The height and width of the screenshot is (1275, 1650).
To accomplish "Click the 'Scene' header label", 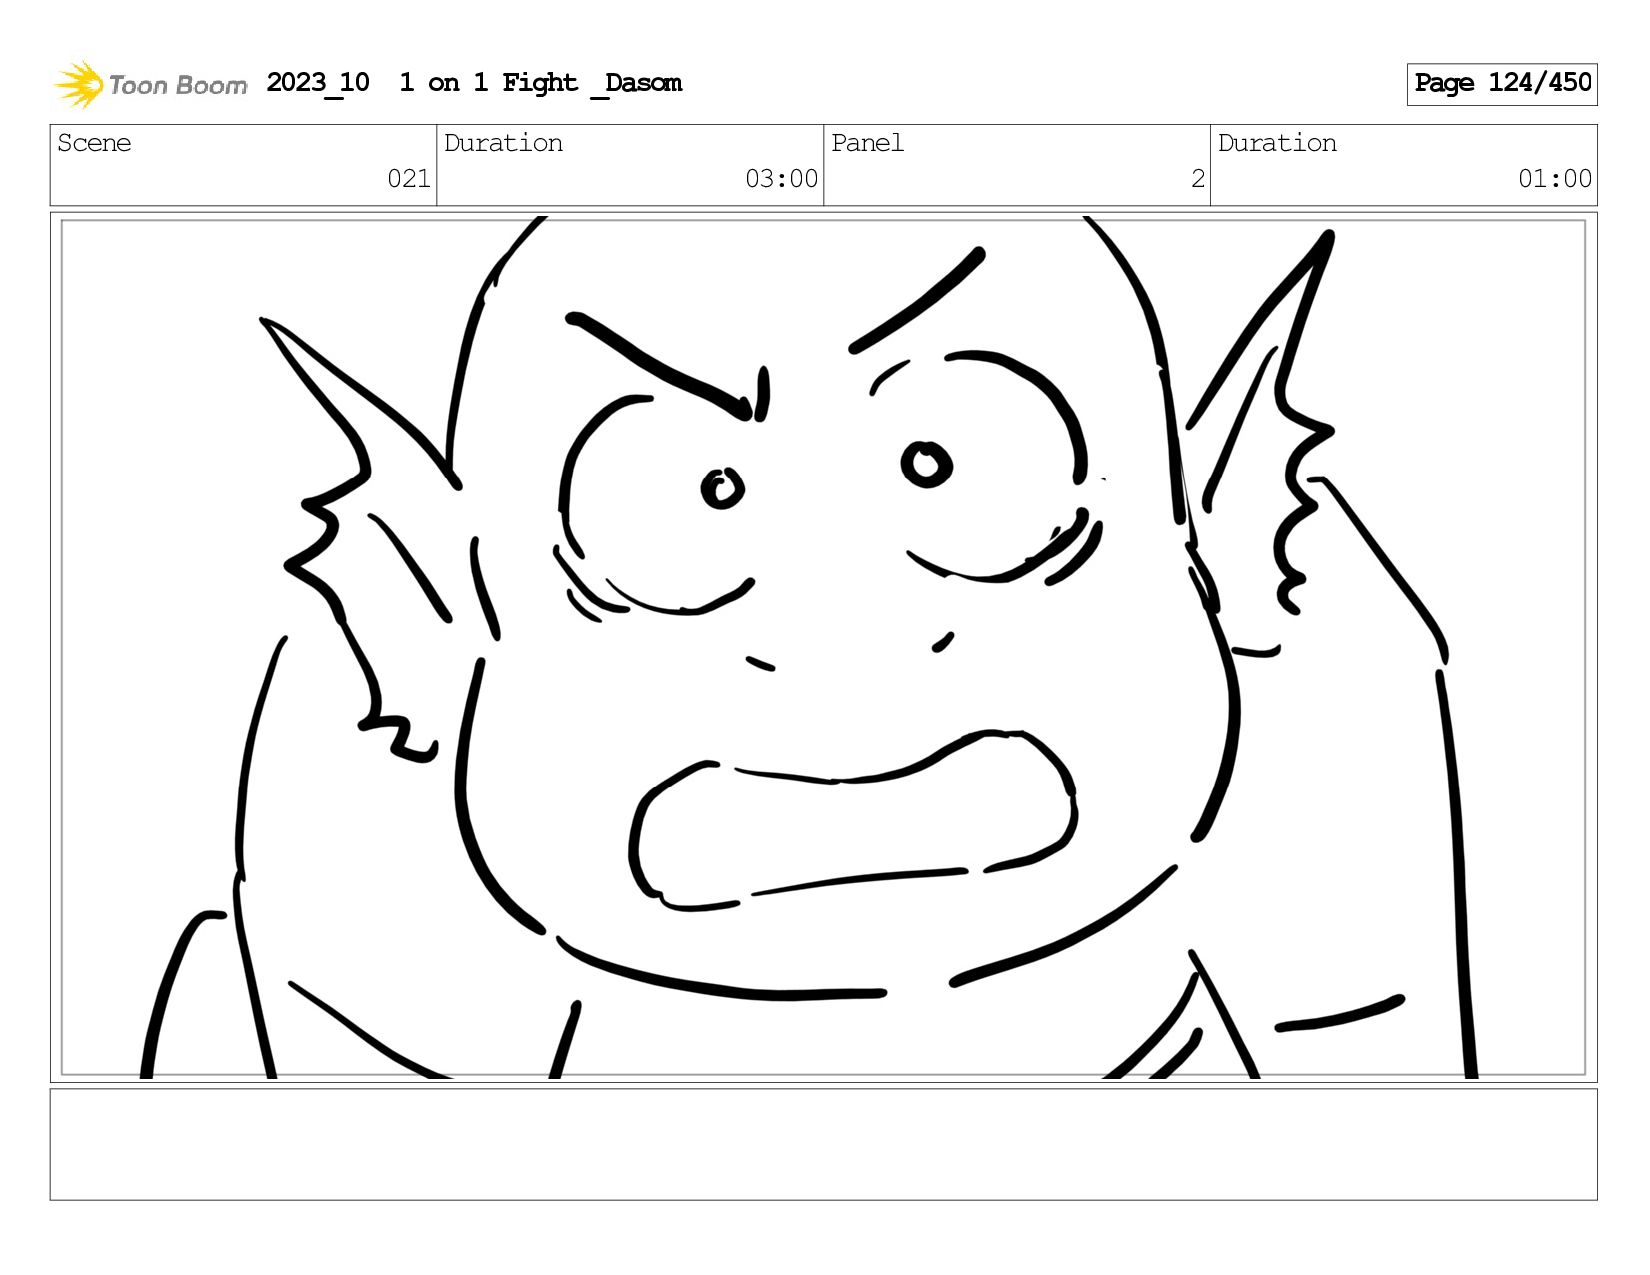I will point(94,143).
